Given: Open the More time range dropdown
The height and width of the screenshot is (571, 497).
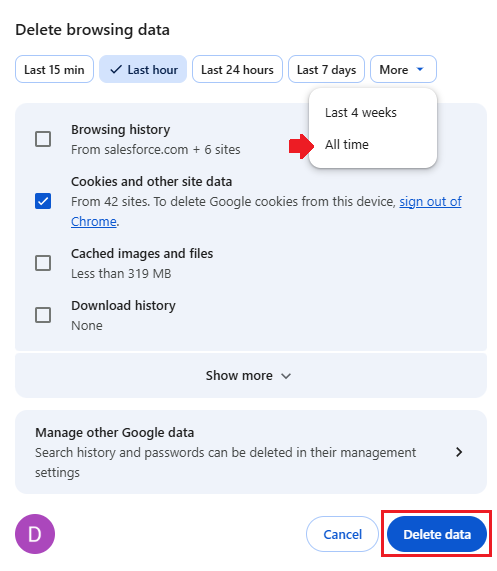Looking at the screenshot, I should [403, 69].
